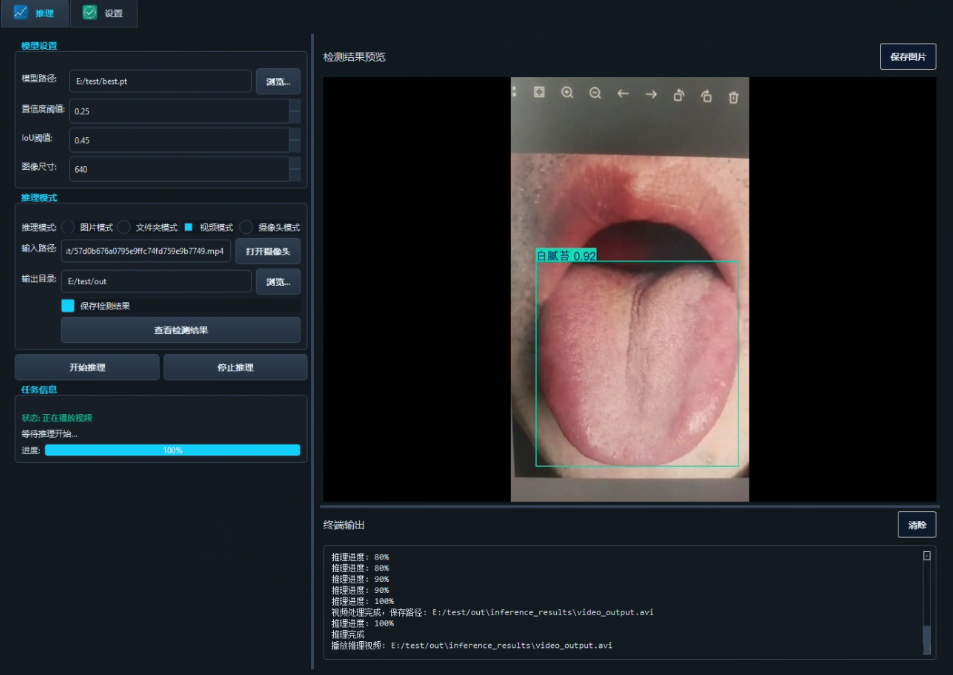953x675 pixels.
Task: Click the 查看检测结果 button
Action: (181, 330)
